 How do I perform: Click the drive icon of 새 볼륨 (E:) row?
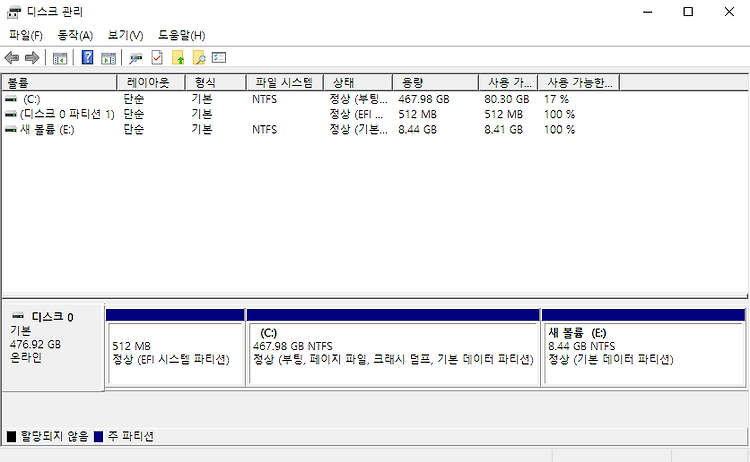coord(11,130)
